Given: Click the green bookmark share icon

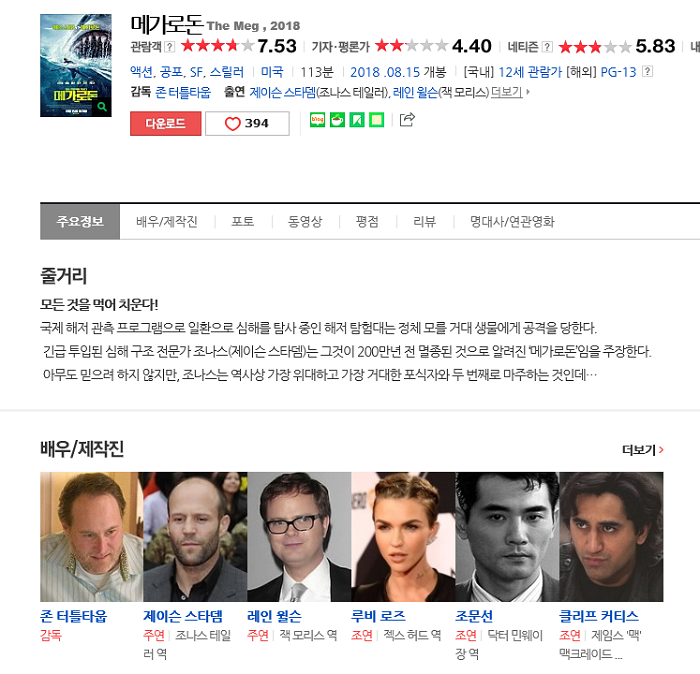Looking at the screenshot, I should (357, 120).
